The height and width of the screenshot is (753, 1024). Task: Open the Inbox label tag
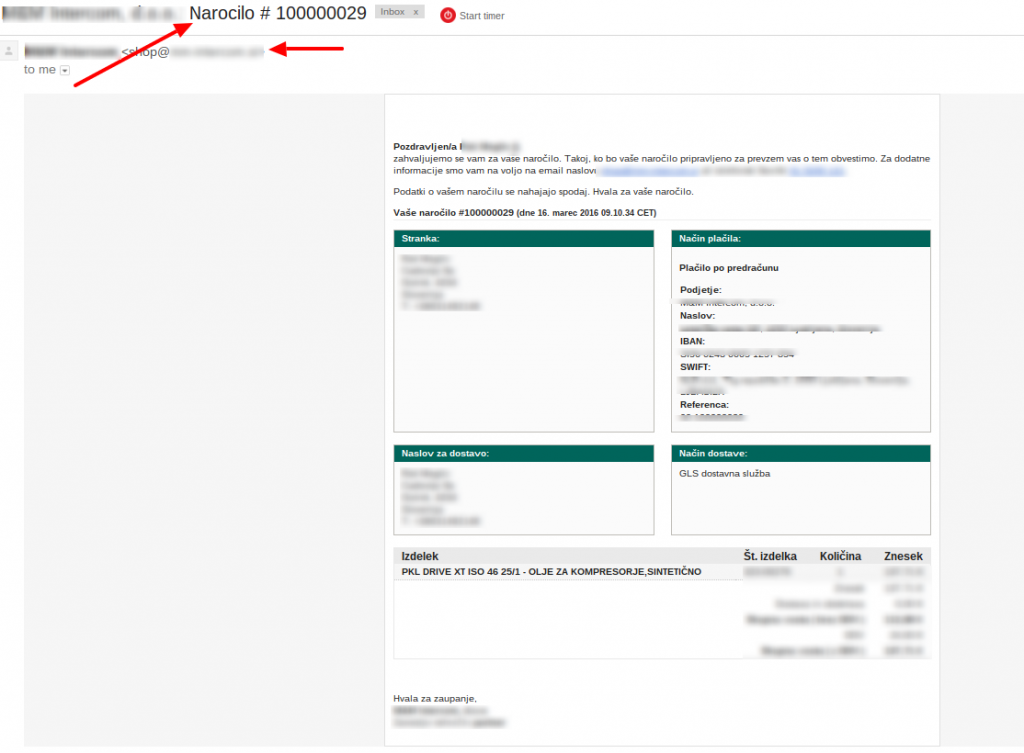pos(392,13)
